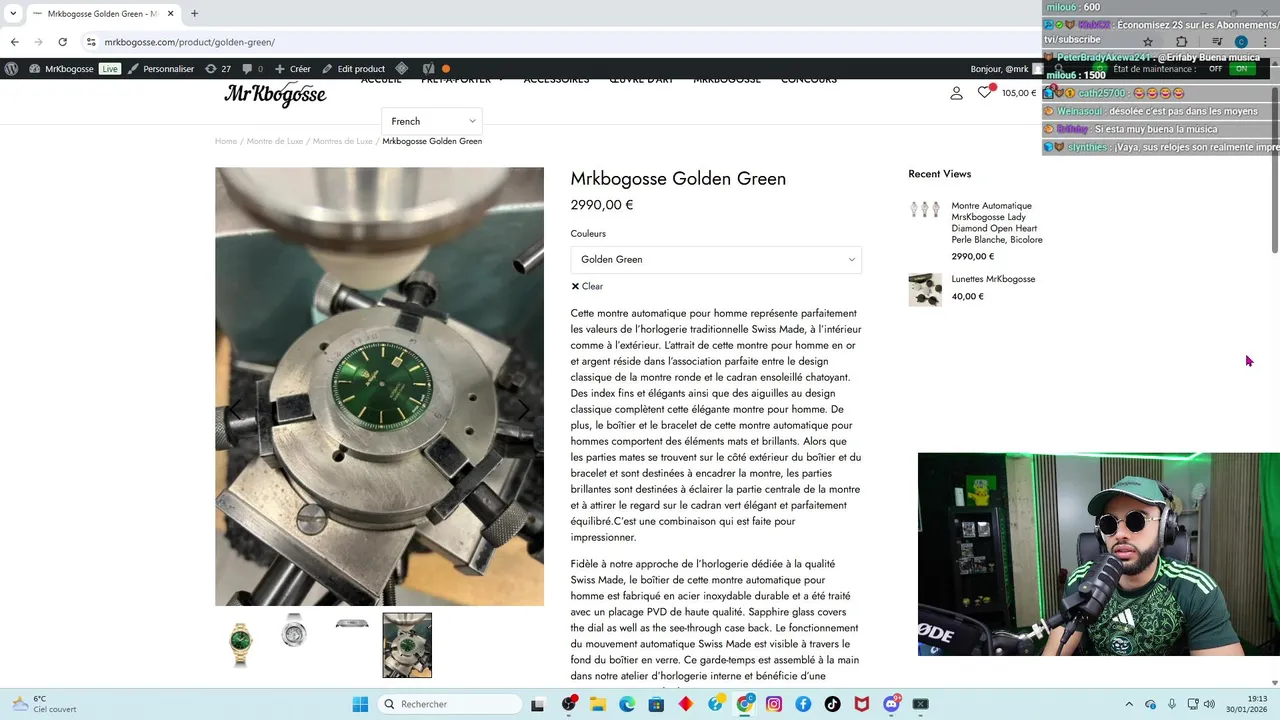This screenshot has height=720, width=1280.
Task: Click the page vertical scrollbar
Action: click(1275, 170)
